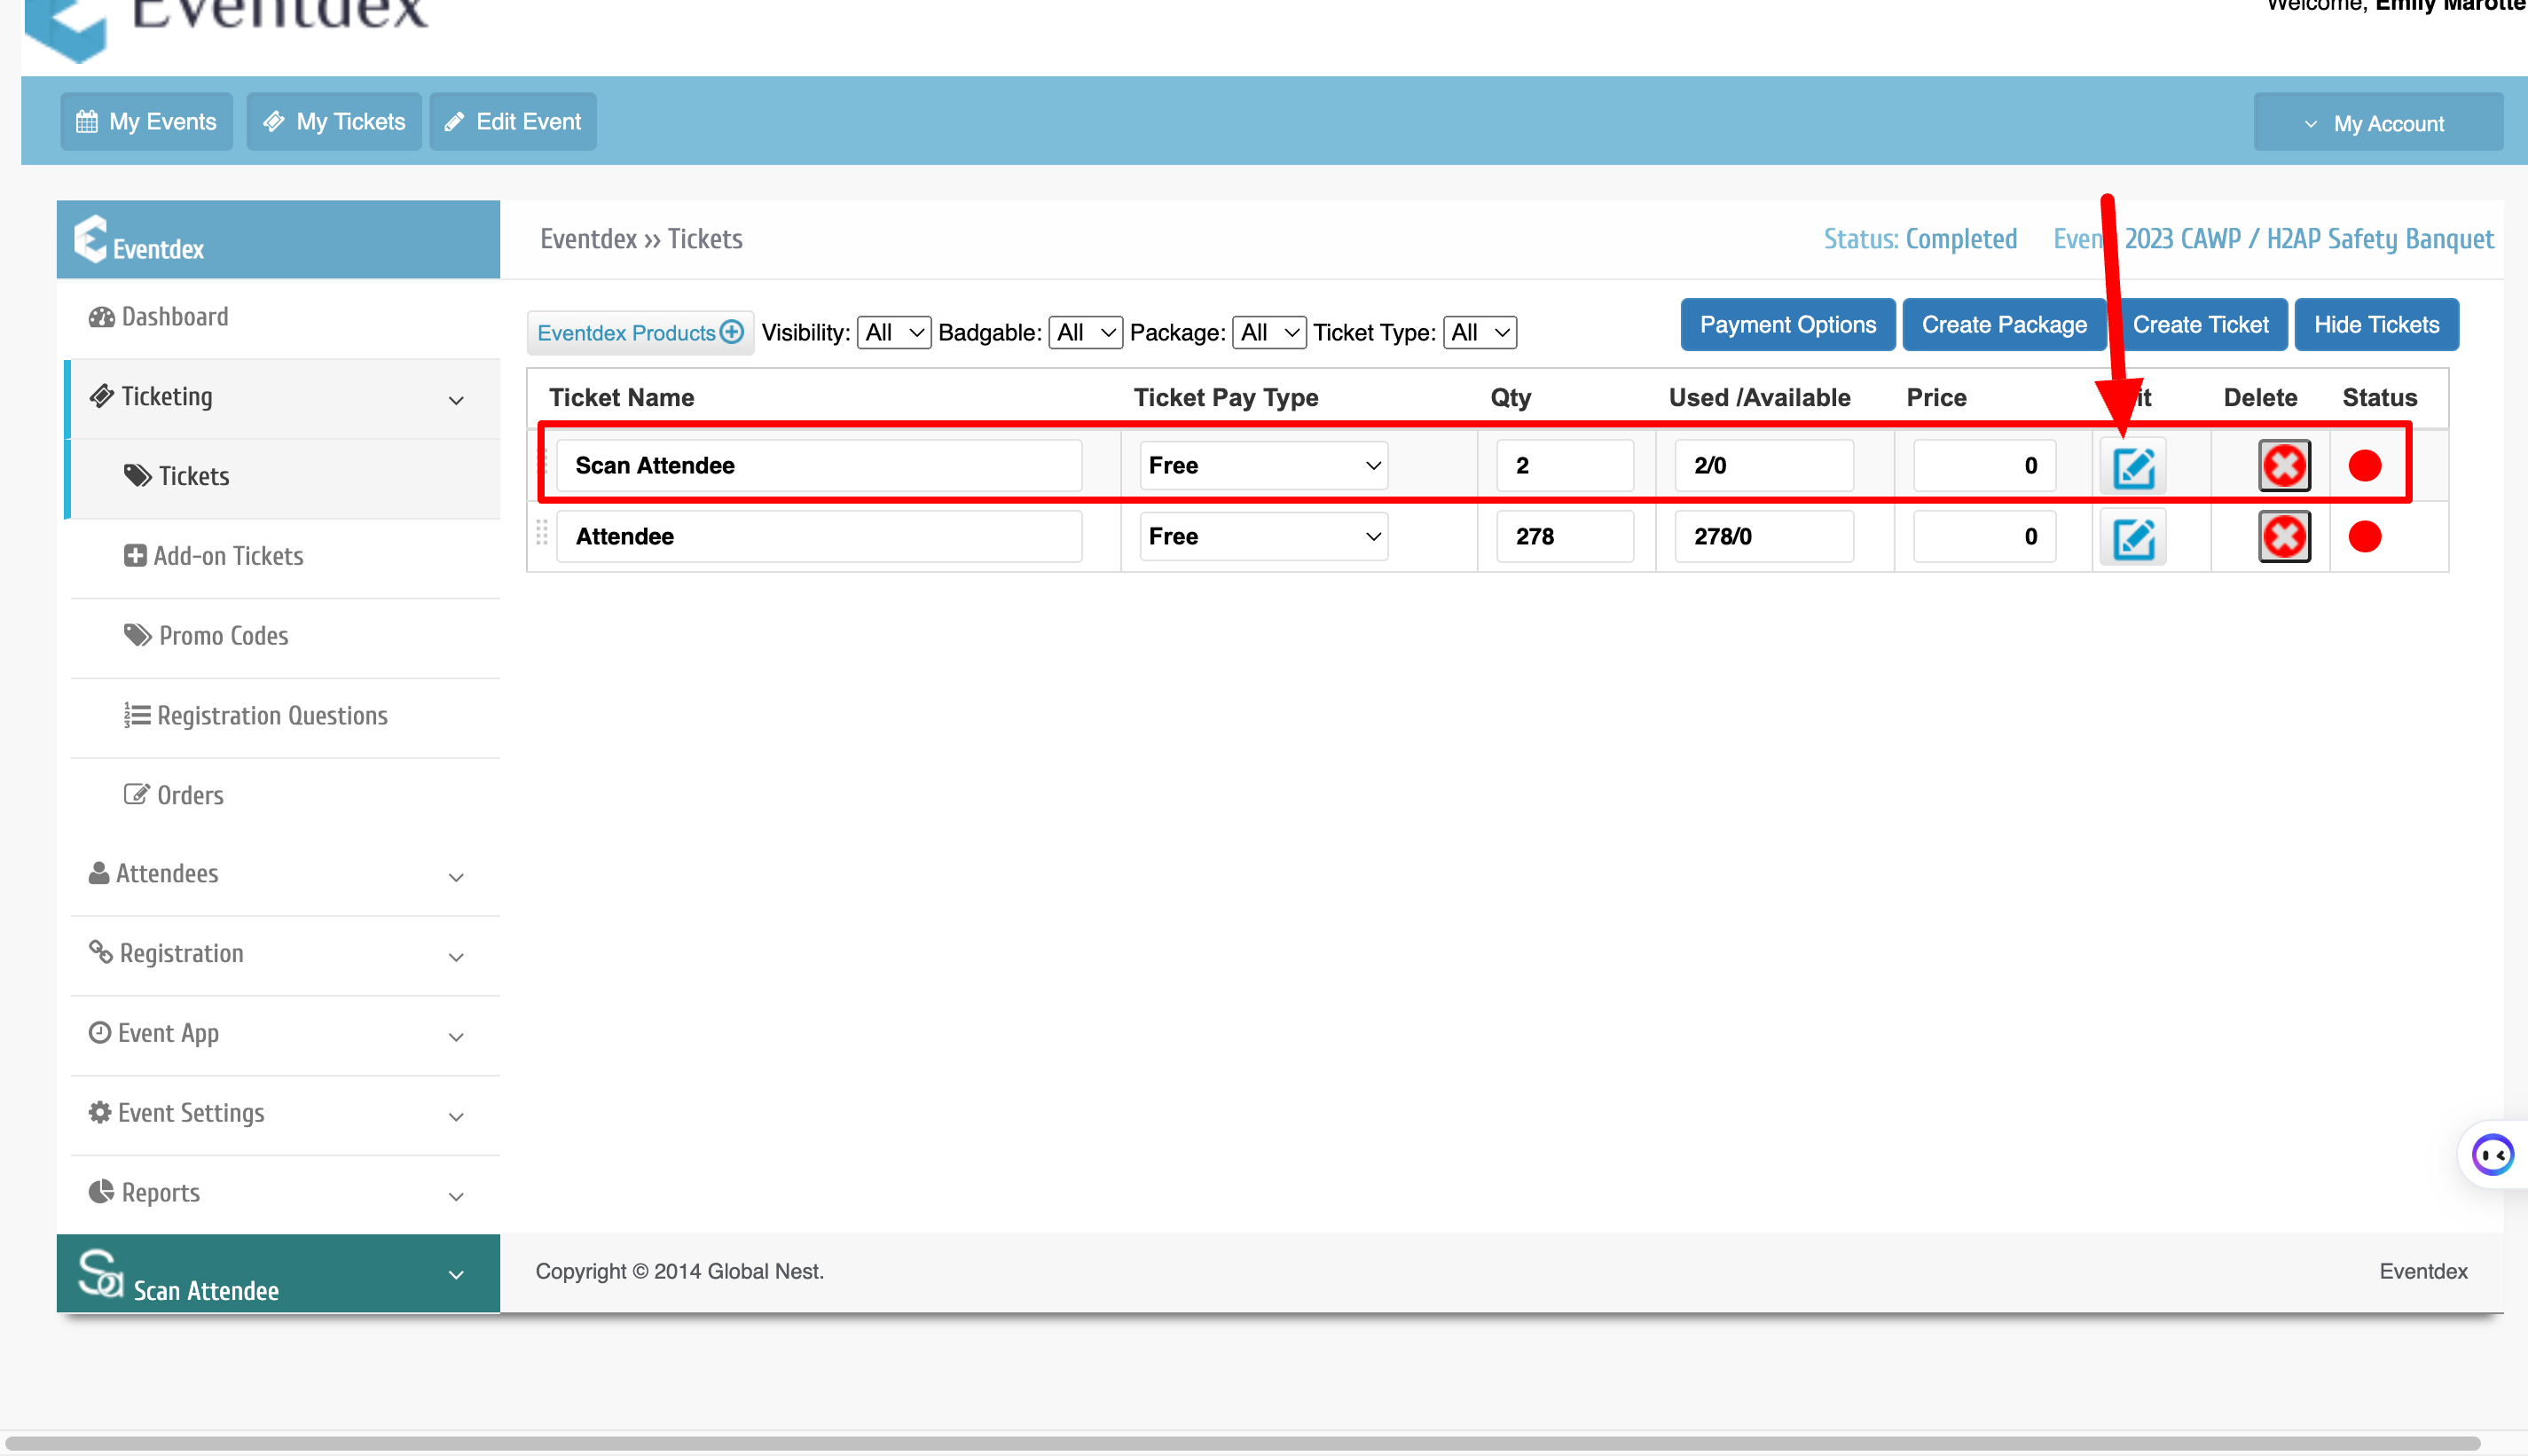Click plus icon next to Eventdex Products
This screenshot has height=1456, width=2528.
pyautogui.click(x=732, y=332)
